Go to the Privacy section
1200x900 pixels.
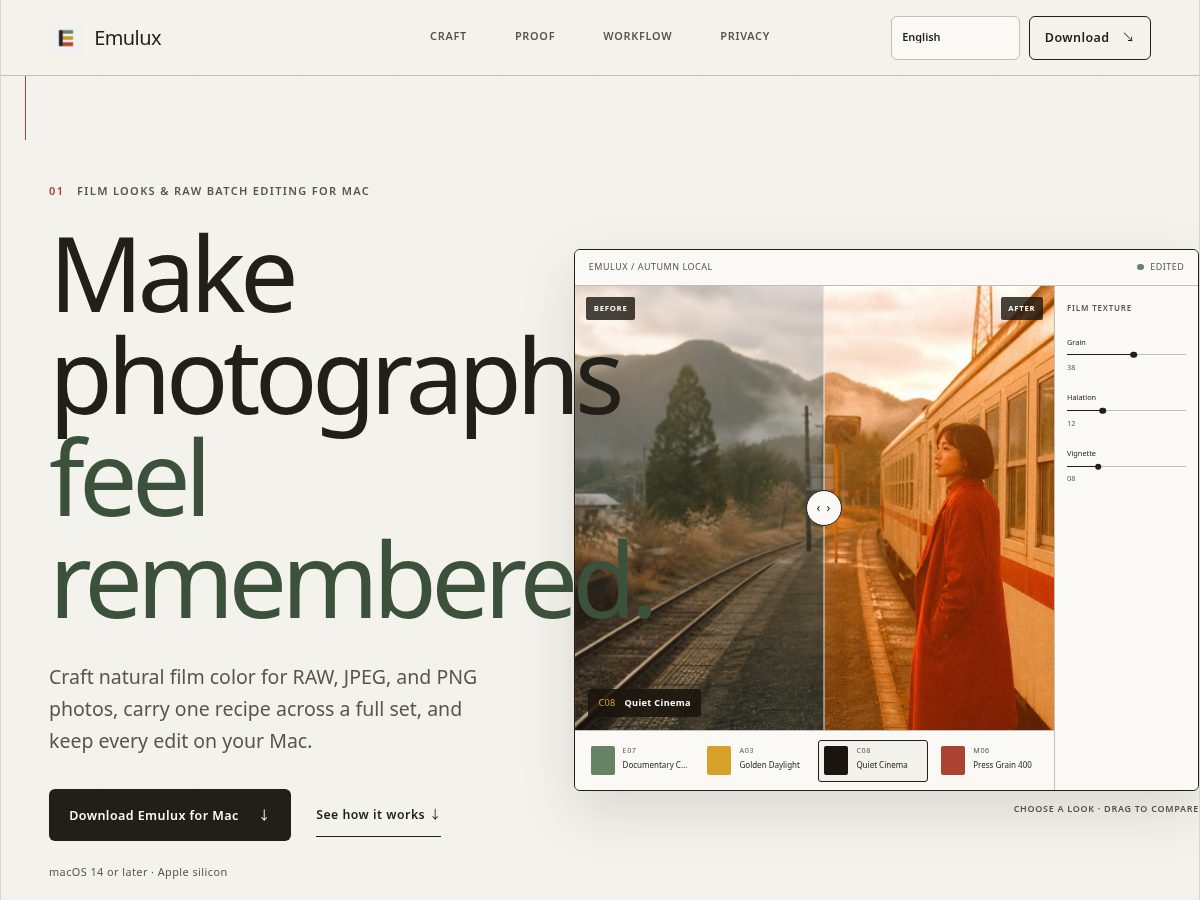pos(745,36)
